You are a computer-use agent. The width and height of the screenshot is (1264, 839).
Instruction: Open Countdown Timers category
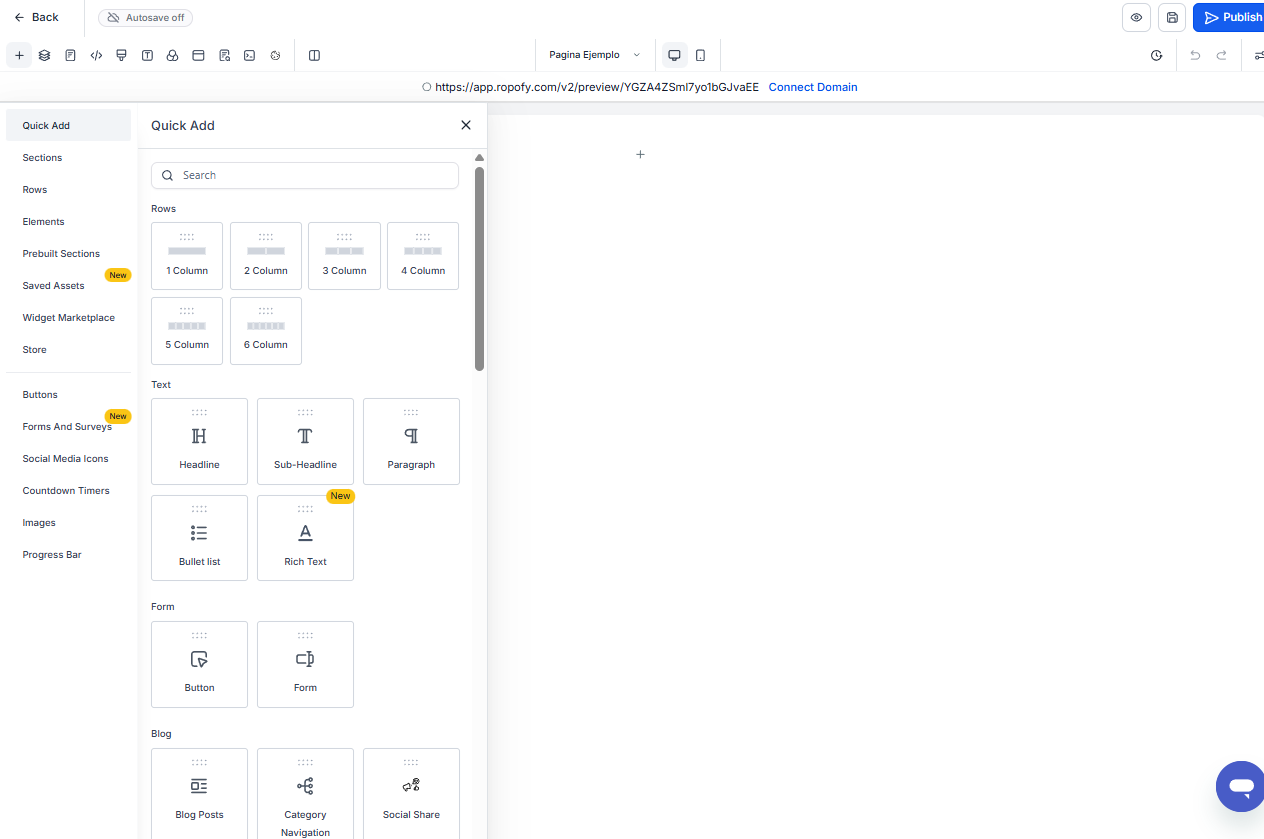point(66,491)
